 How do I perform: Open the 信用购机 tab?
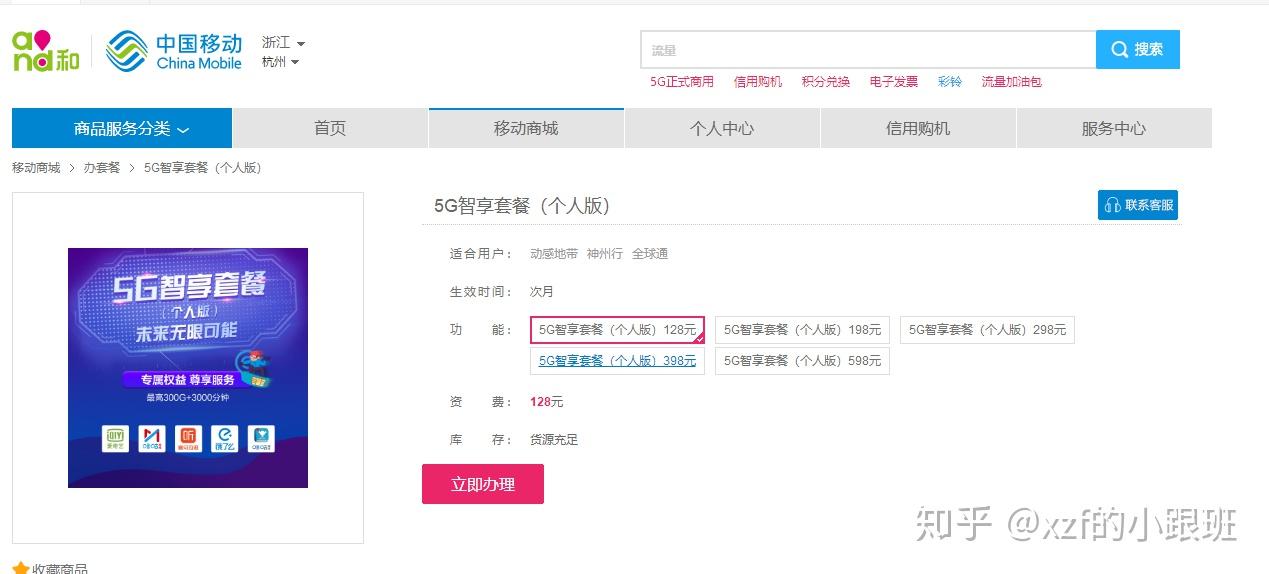pos(918,128)
